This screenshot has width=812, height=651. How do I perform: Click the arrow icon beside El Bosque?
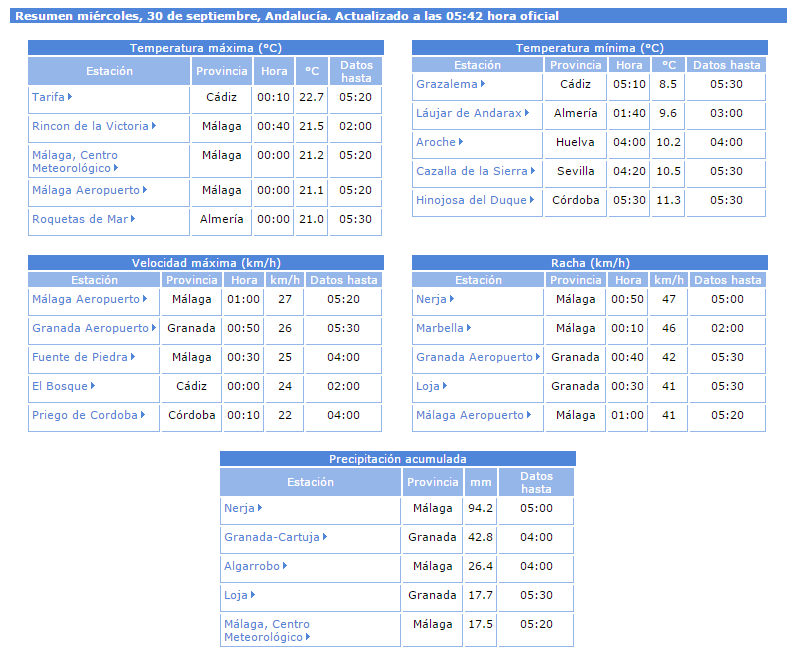tap(93, 386)
